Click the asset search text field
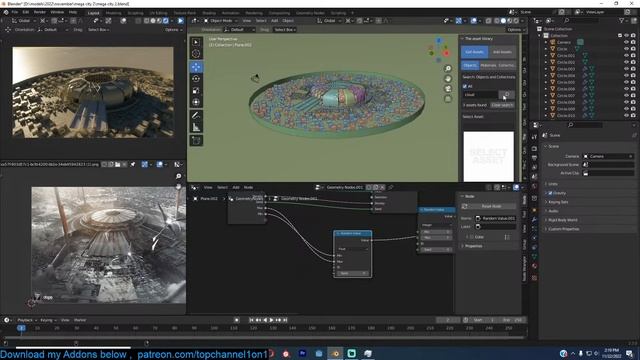 (x=480, y=95)
